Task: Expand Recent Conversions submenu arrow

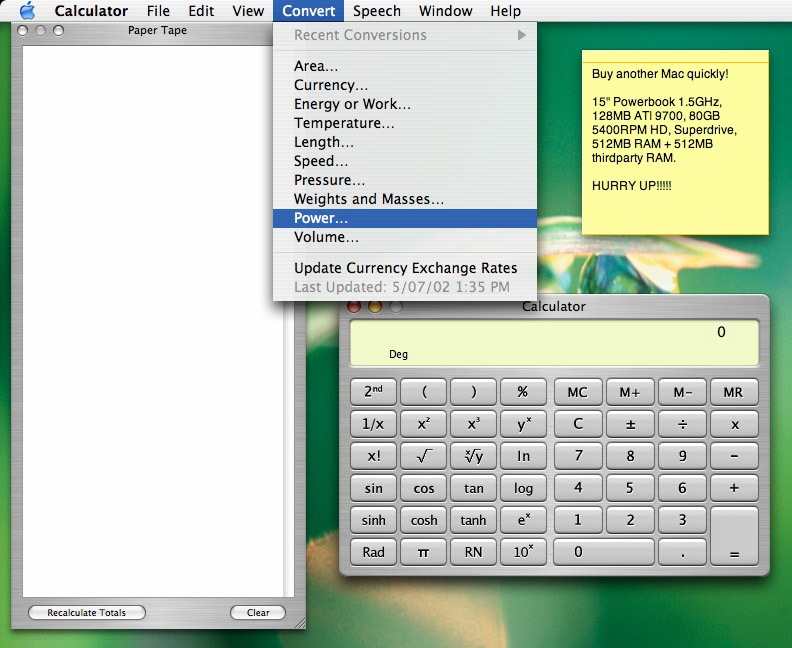Action: [521, 35]
